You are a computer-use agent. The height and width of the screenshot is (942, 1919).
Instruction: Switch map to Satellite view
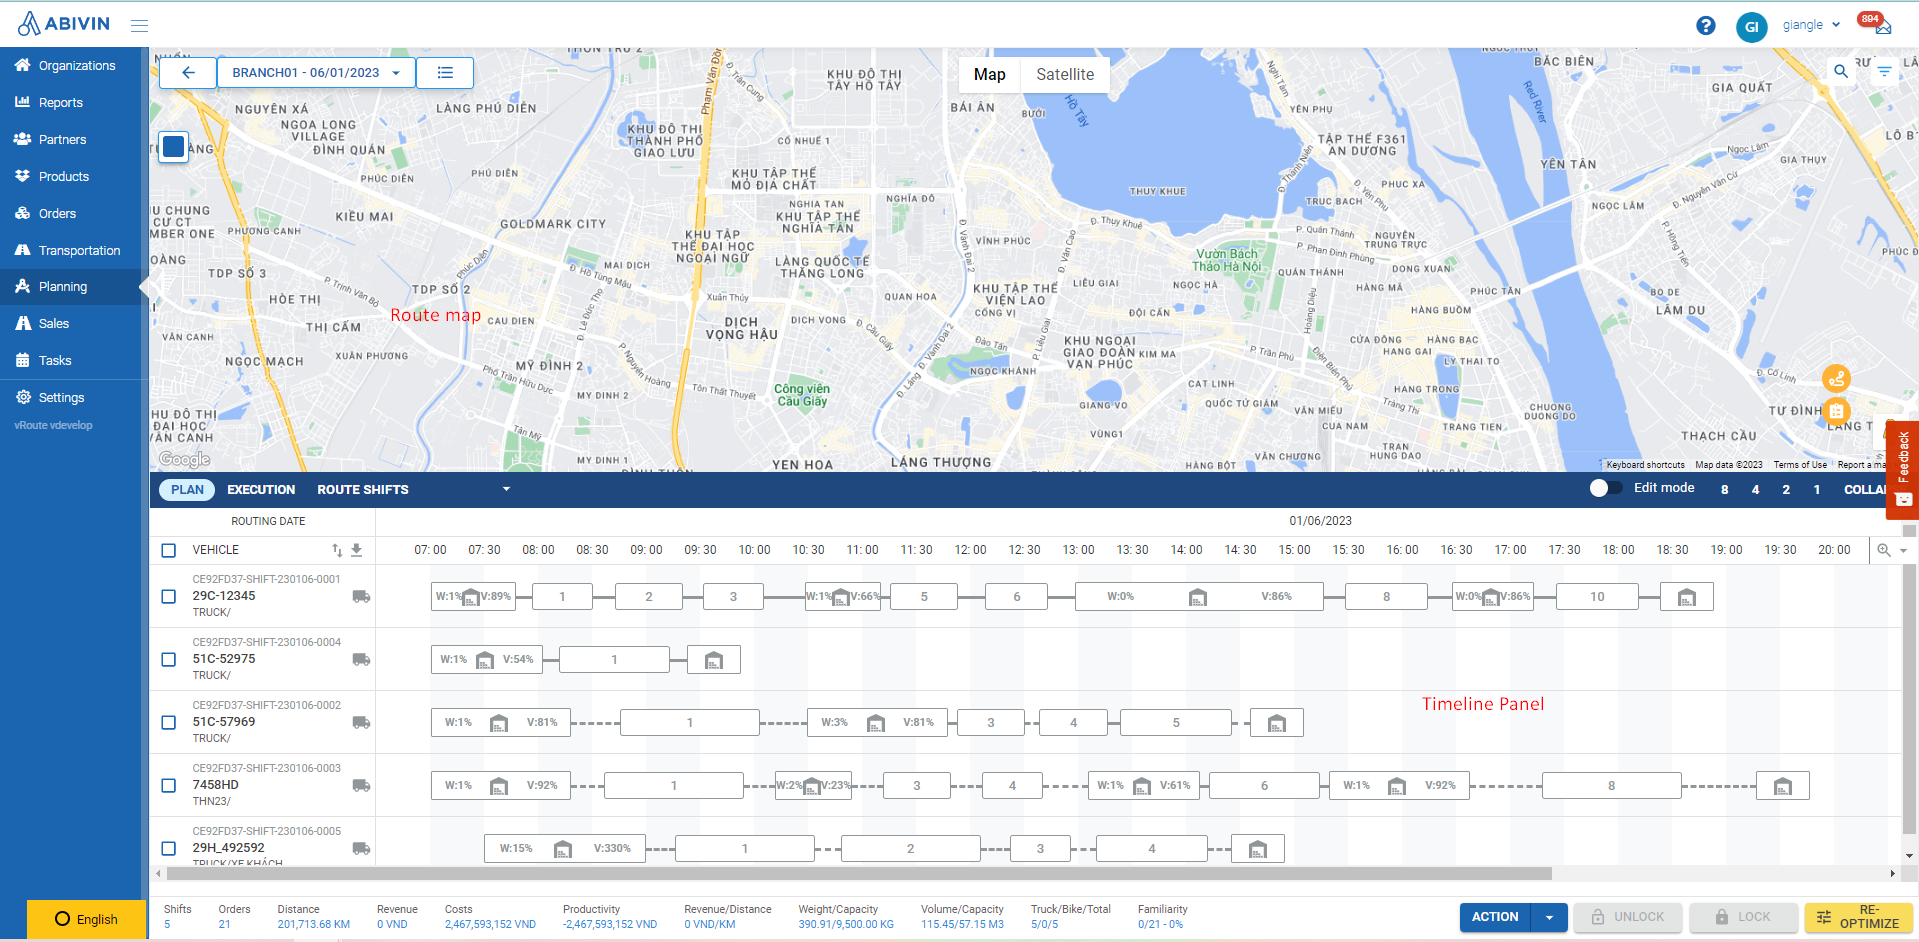1065,74
